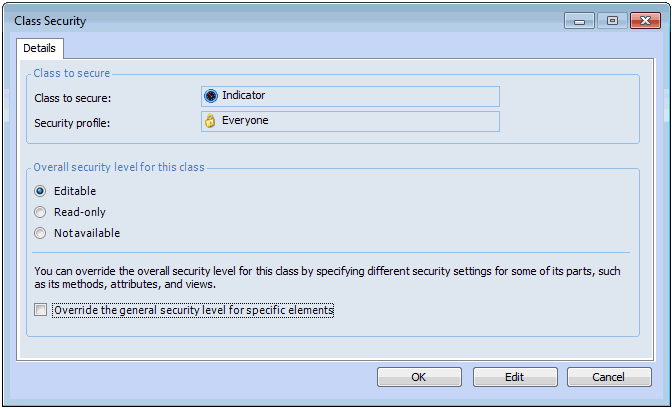Click the Everyone security profile icon
The height and width of the screenshot is (409, 672).
tap(211, 121)
